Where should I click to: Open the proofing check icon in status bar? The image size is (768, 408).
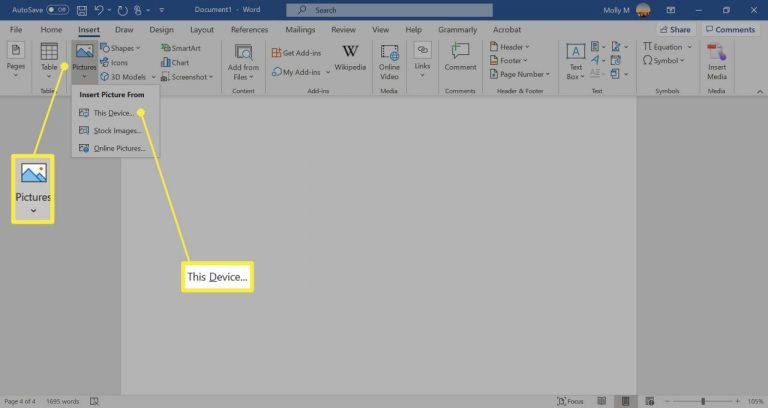[94, 402]
